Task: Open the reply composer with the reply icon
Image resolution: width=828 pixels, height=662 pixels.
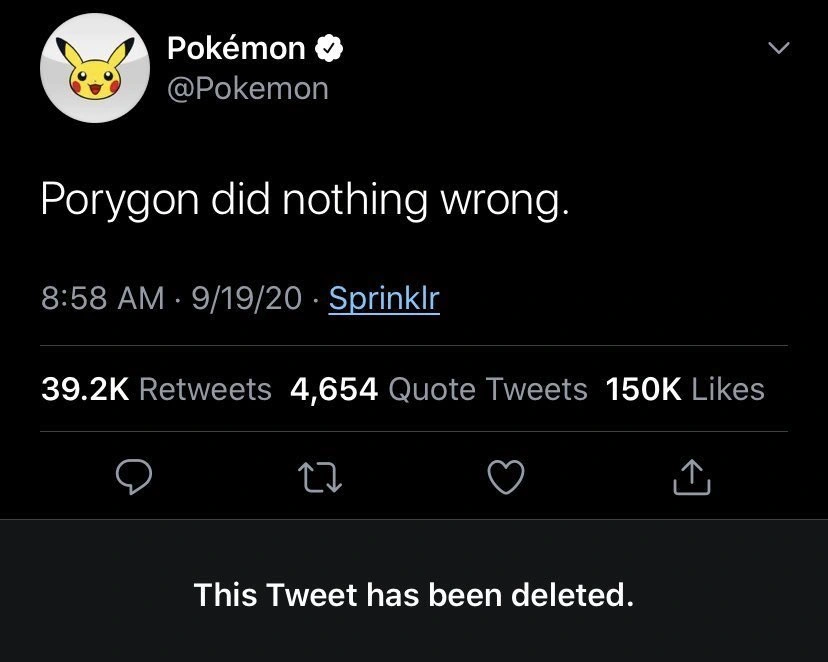Action: pyautogui.click(x=134, y=477)
